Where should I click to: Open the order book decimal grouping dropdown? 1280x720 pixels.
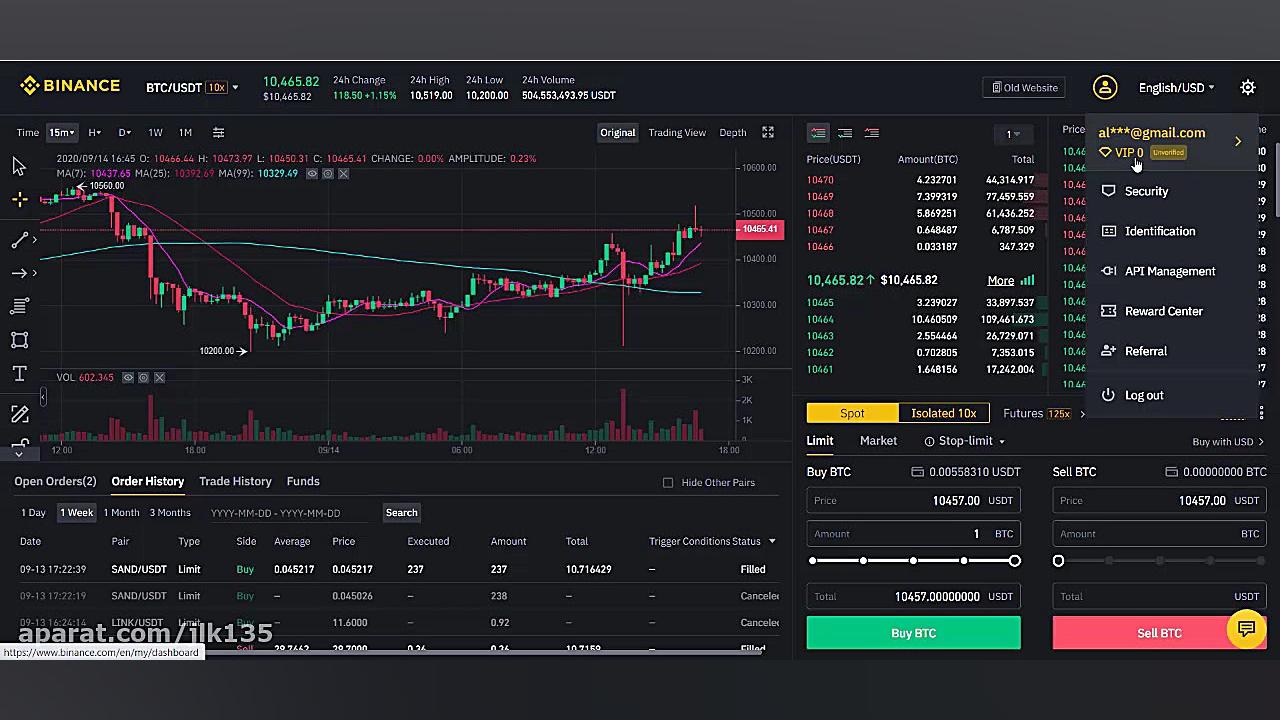[1013, 134]
